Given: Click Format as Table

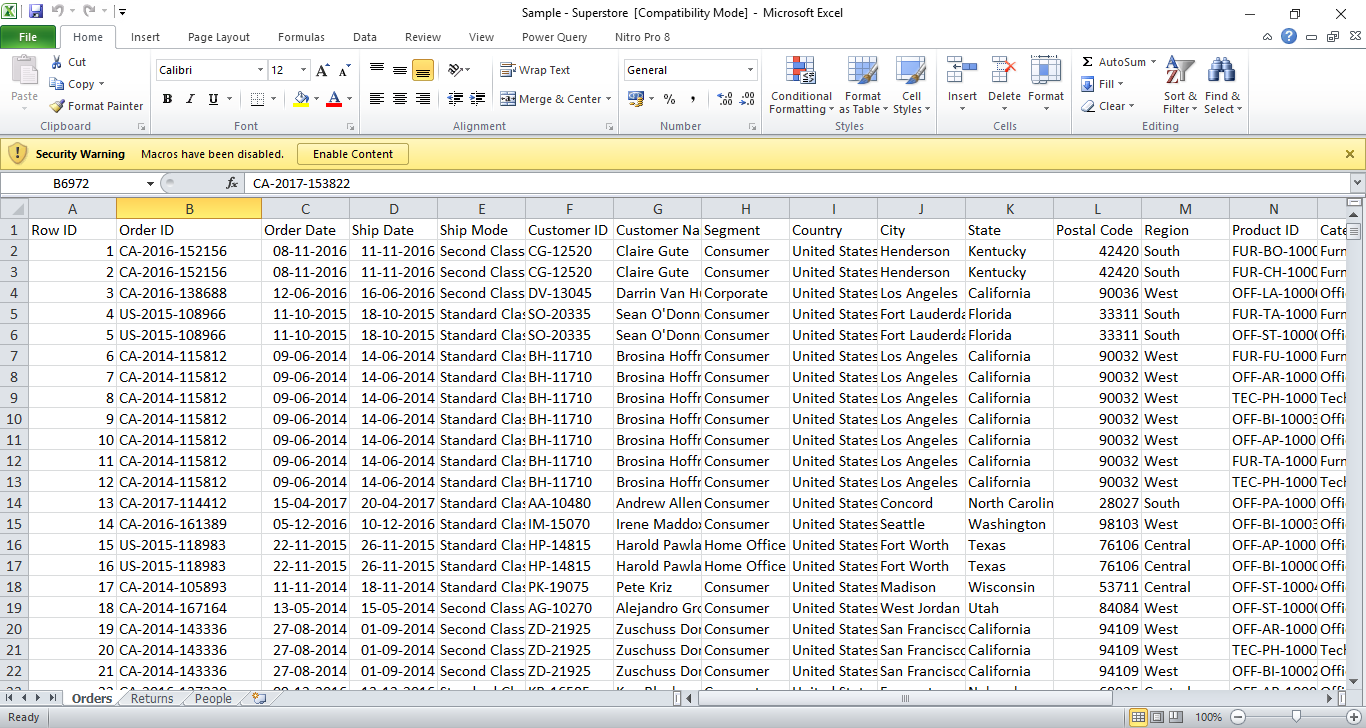Looking at the screenshot, I should coord(862,85).
